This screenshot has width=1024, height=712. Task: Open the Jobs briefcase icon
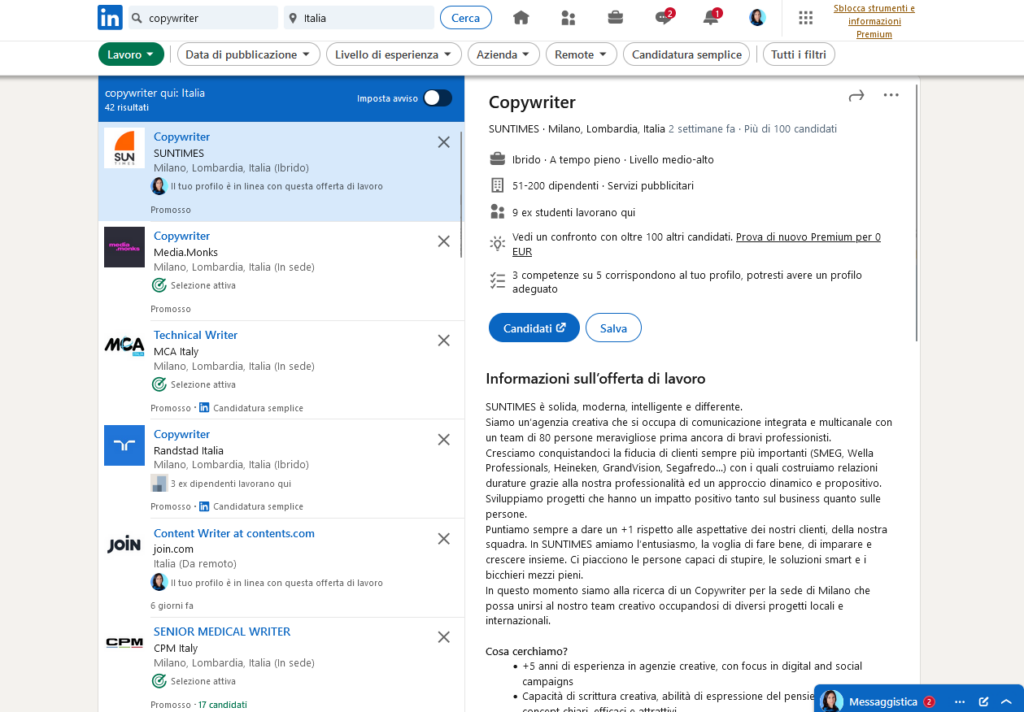coord(615,18)
